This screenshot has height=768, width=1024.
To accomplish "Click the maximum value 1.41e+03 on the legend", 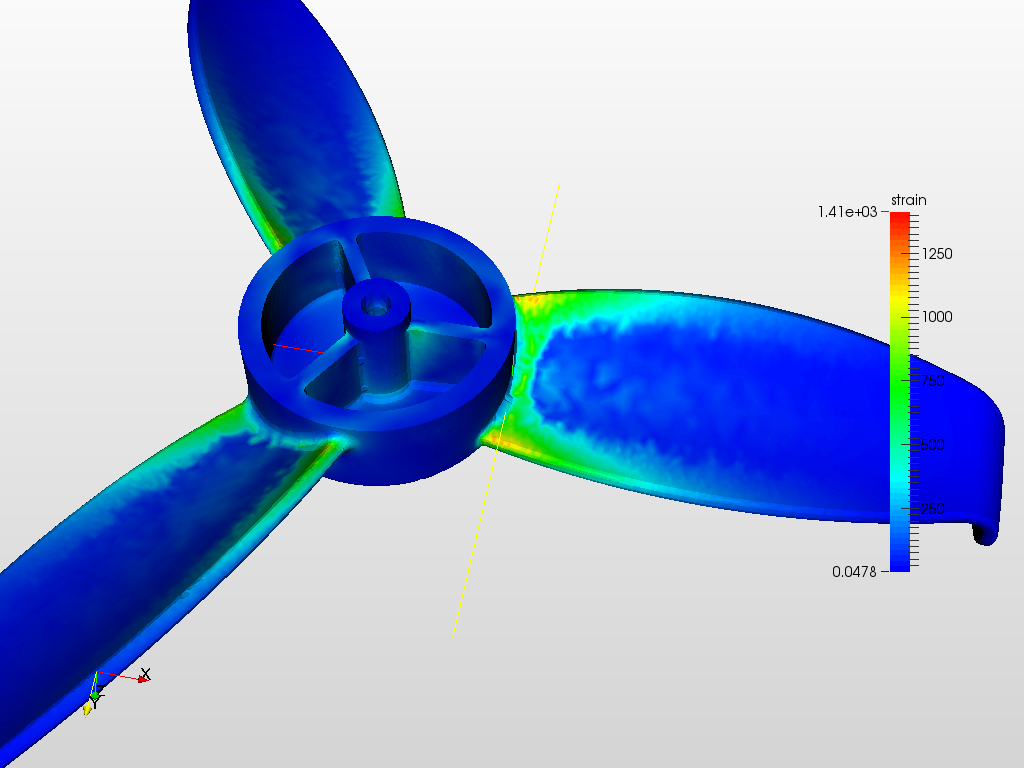I will coord(845,212).
